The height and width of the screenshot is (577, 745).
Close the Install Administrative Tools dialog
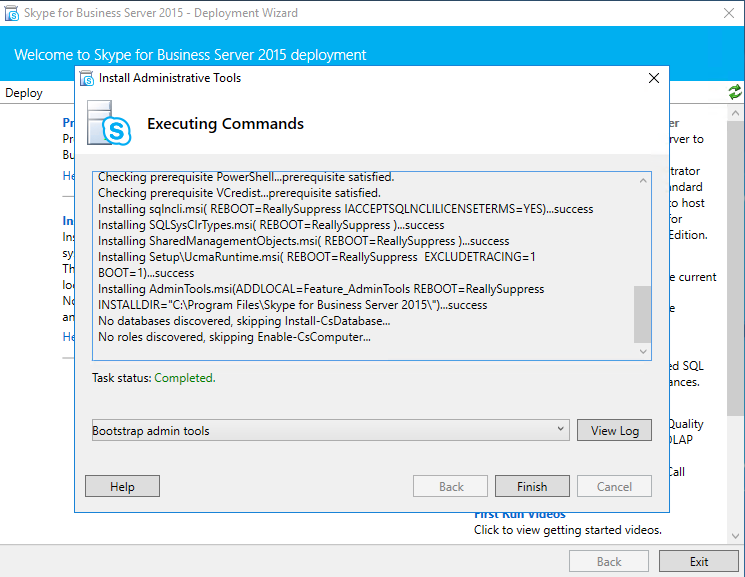click(654, 78)
